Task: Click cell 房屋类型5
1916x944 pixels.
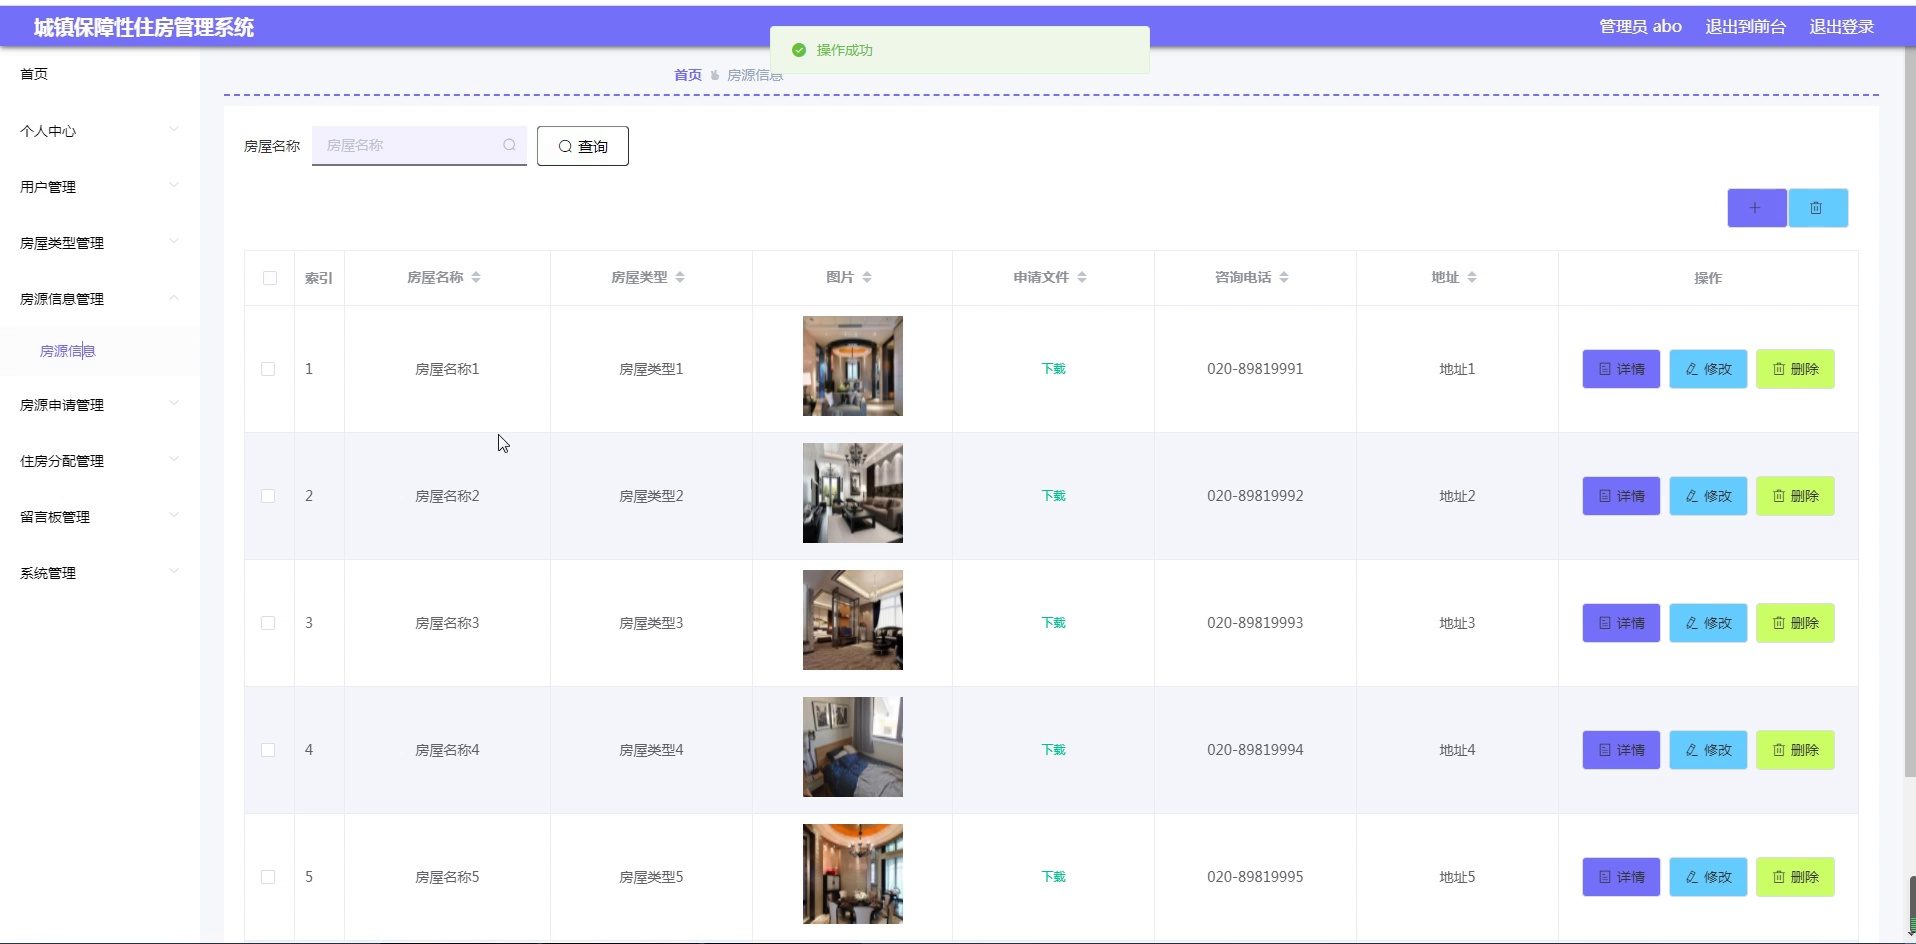Action: pos(651,877)
